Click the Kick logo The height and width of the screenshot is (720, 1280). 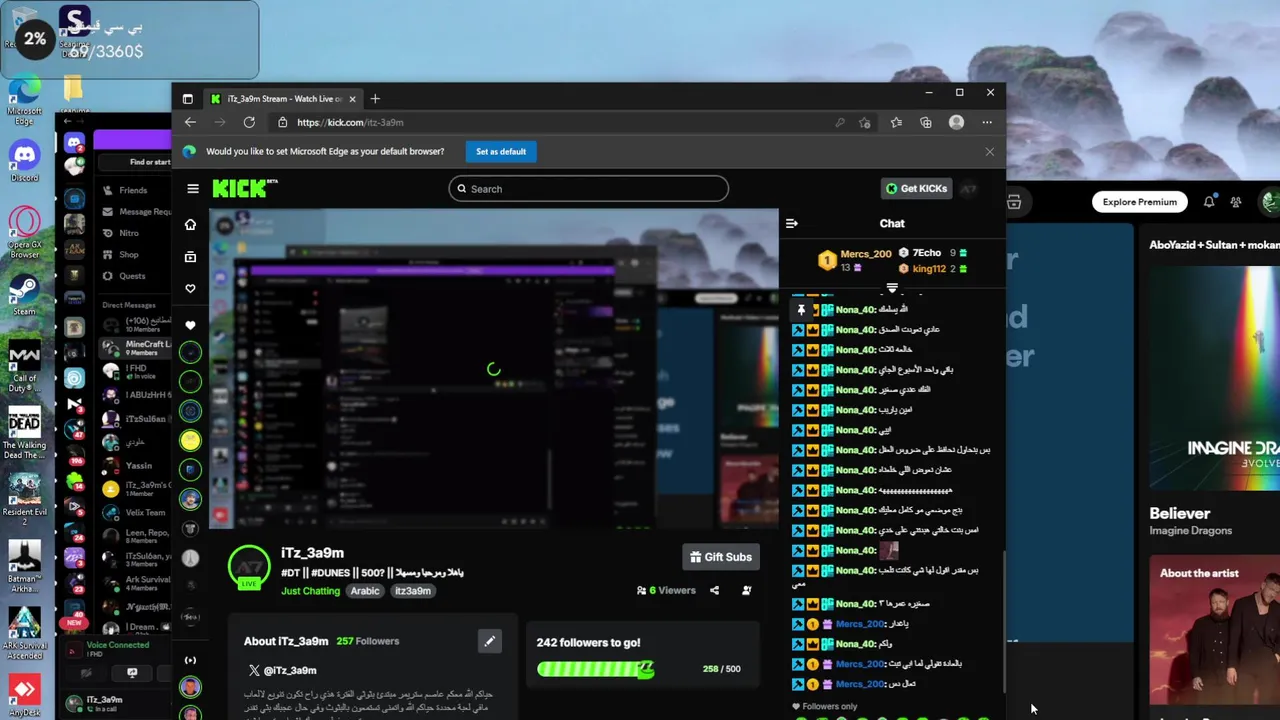[x=244, y=188]
